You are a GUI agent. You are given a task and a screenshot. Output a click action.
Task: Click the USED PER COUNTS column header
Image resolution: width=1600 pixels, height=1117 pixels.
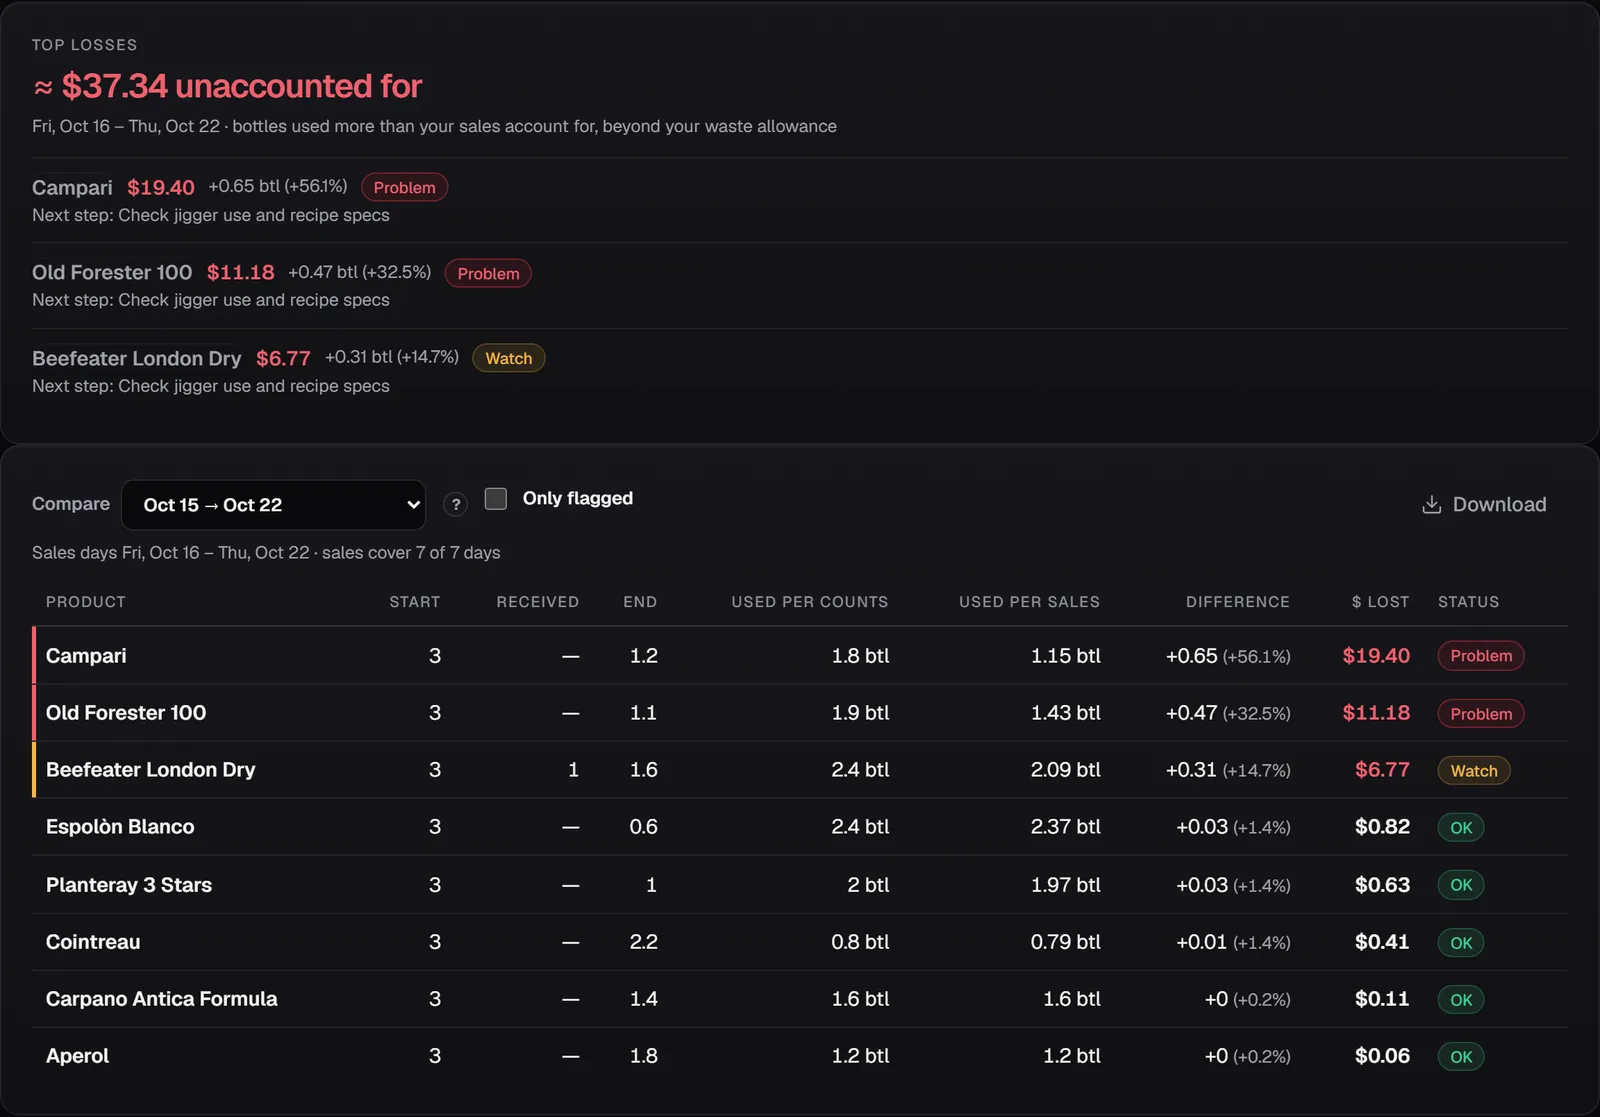(810, 602)
